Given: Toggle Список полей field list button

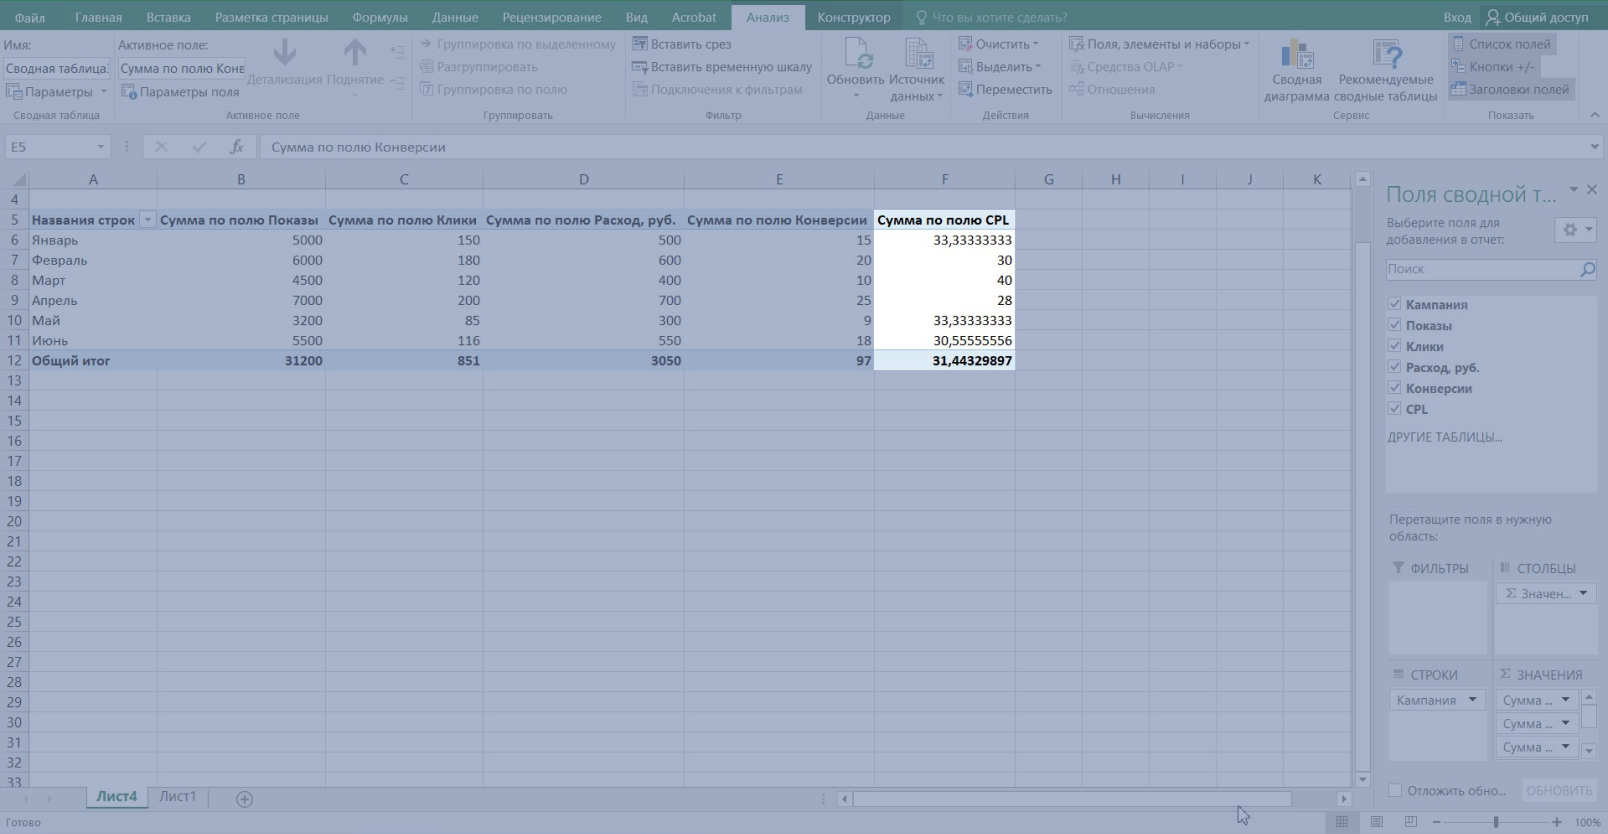Looking at the screenshot, I should 1502,44.
